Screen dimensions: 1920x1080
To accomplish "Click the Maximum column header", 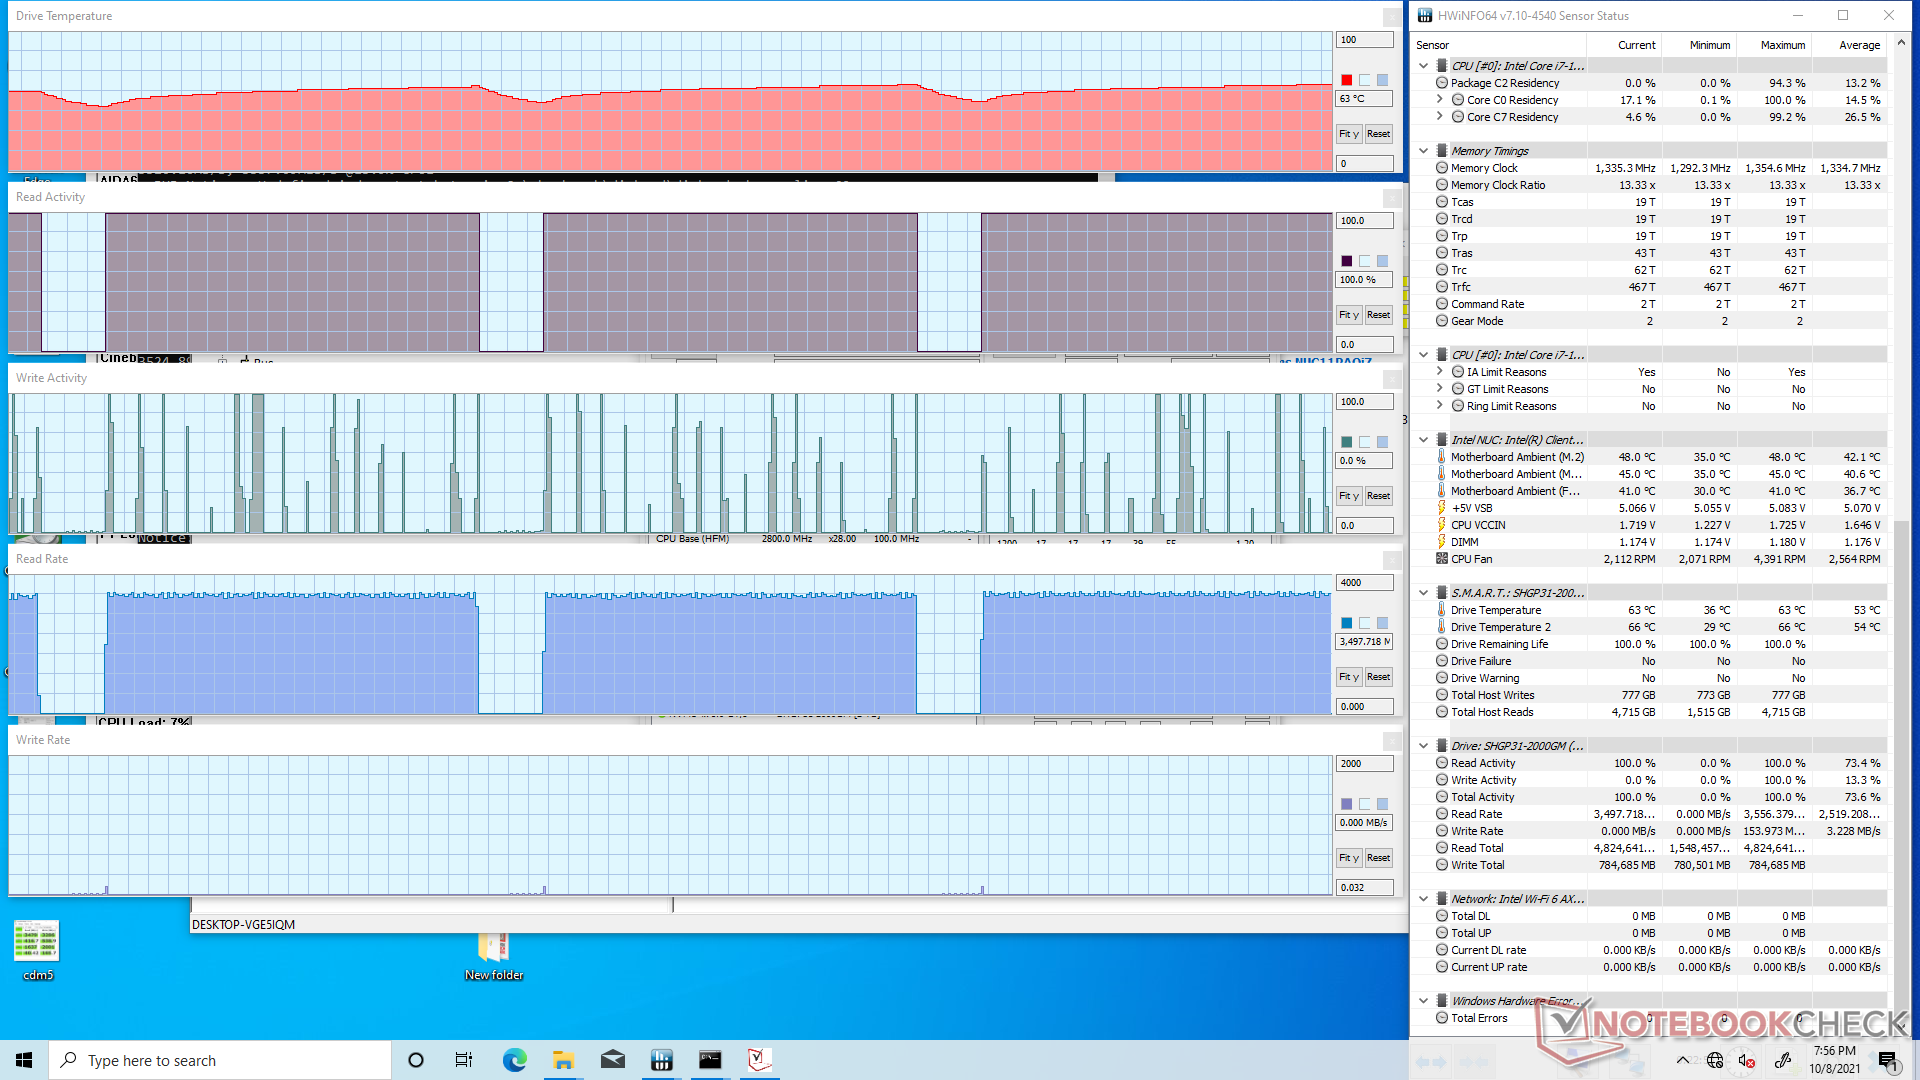I will click(1773, 45).
